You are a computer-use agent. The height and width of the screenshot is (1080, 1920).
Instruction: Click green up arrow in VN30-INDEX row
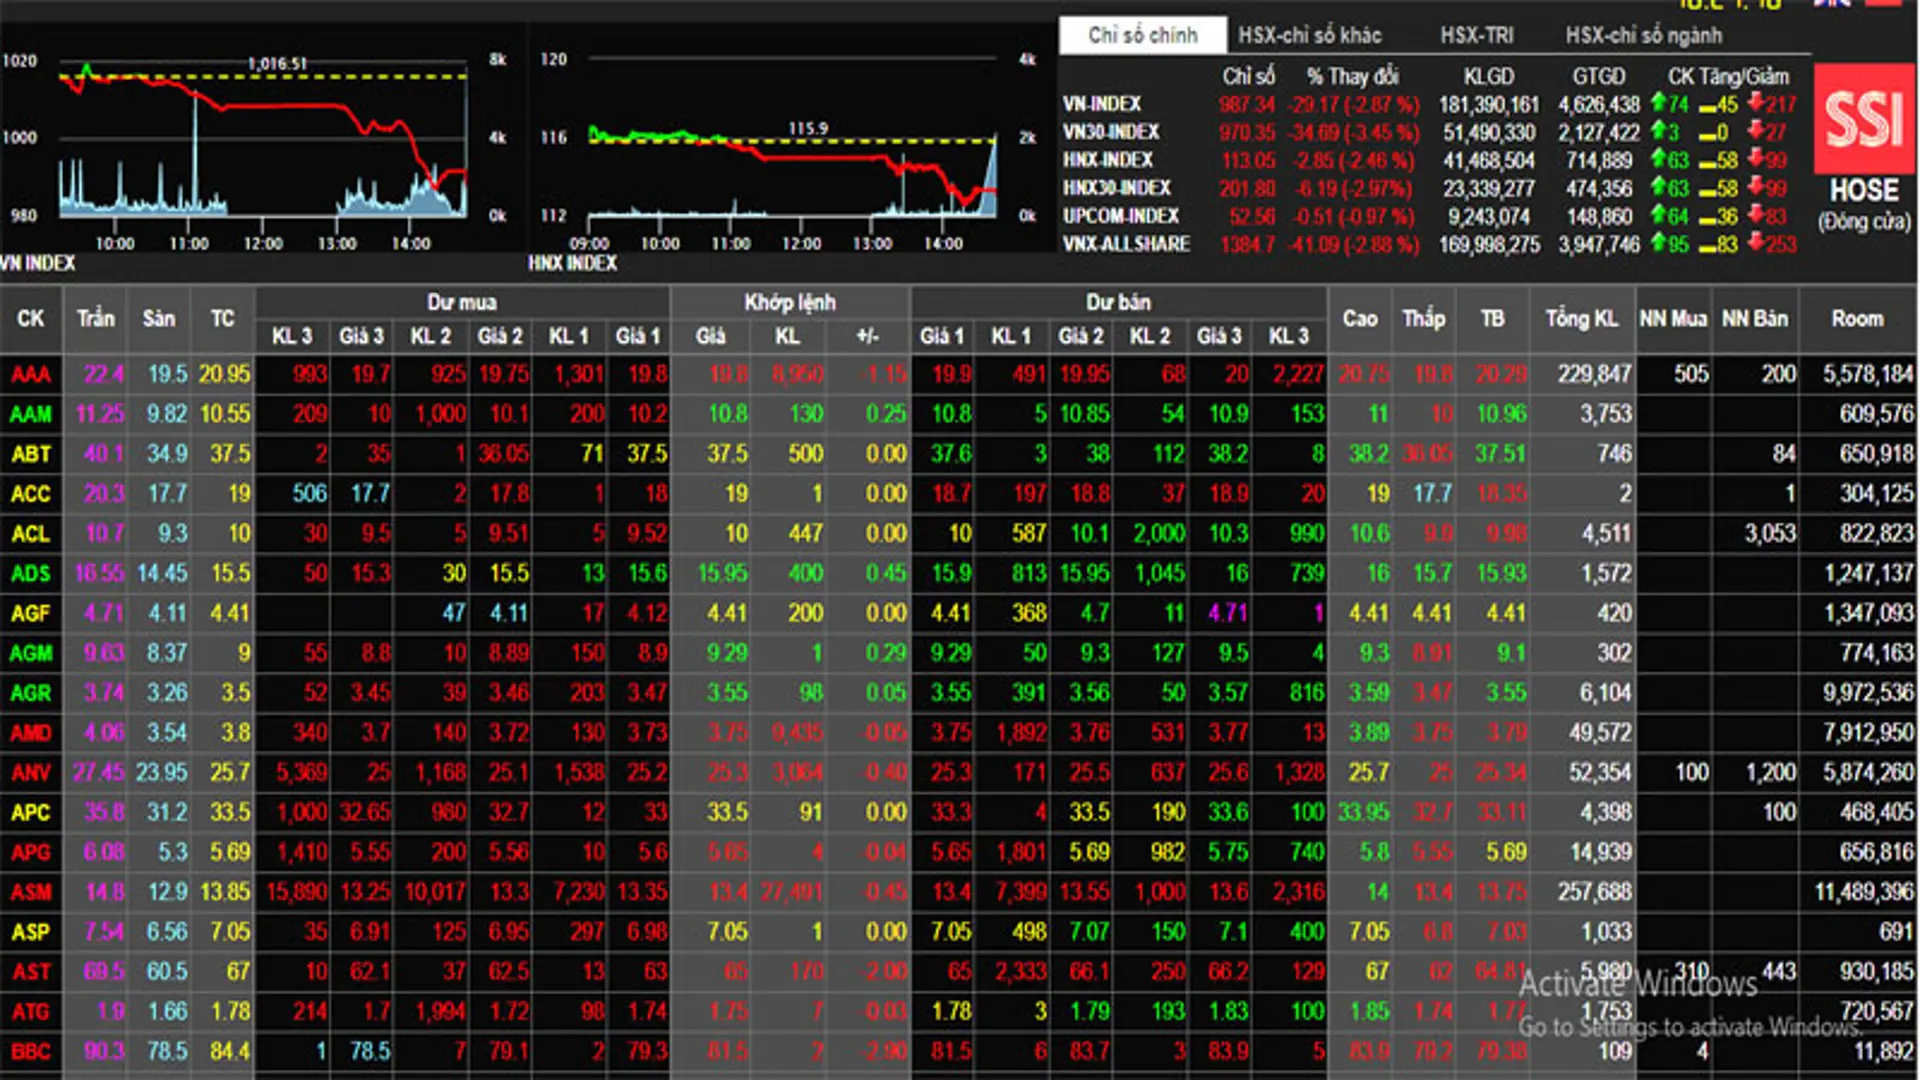[x=1658, y=131]
